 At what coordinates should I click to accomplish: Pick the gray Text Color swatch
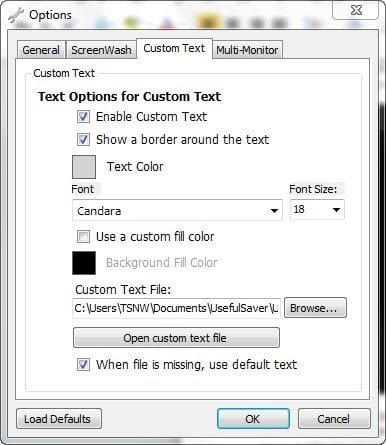click(x=84, y=167)
